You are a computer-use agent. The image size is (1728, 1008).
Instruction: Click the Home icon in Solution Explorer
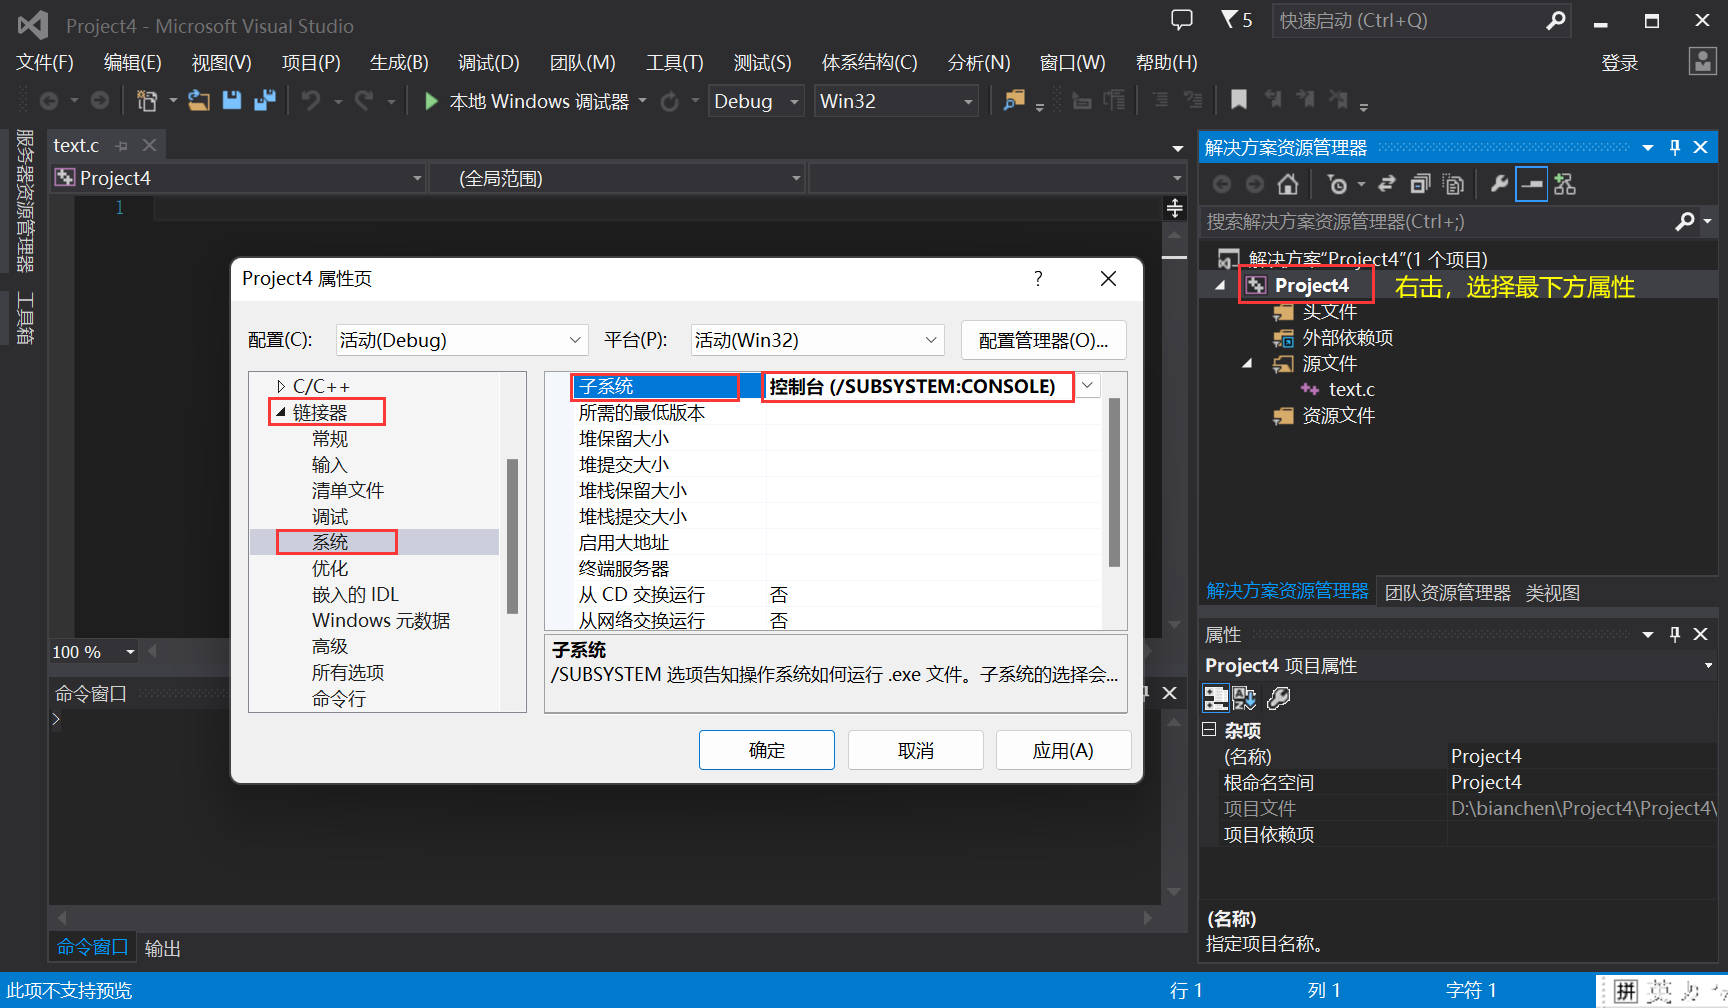(x=1288, y=184)
